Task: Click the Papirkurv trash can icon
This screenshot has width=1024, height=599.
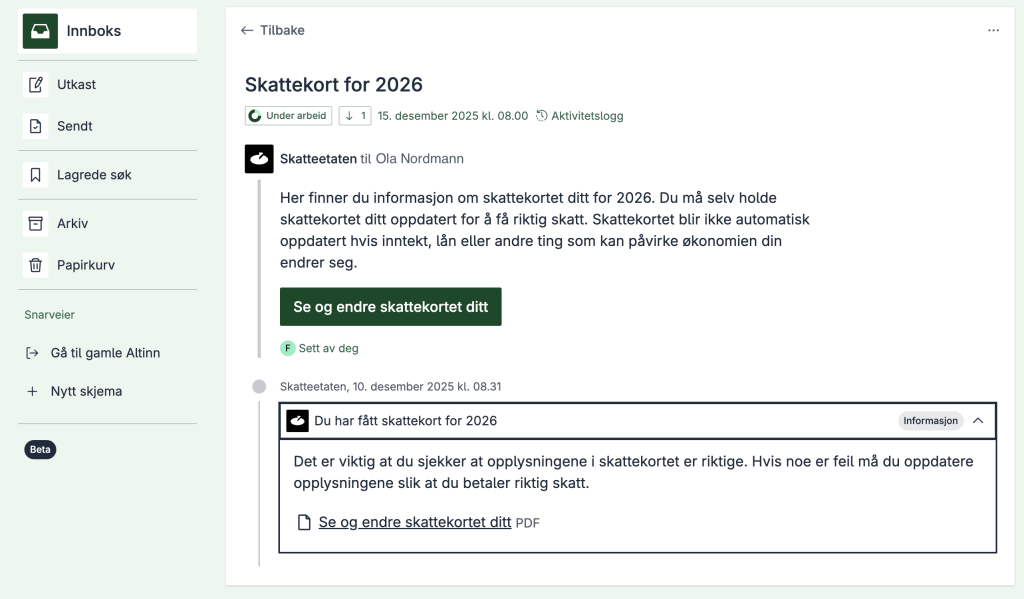Action: click(34, 264)
